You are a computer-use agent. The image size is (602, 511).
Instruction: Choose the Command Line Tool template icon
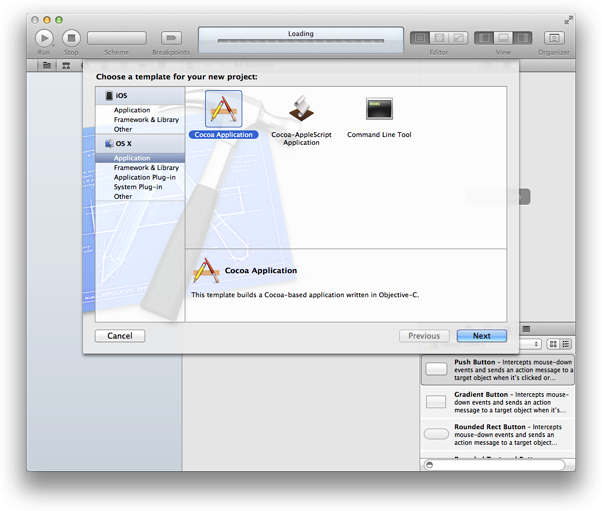[x=379, y=109]
